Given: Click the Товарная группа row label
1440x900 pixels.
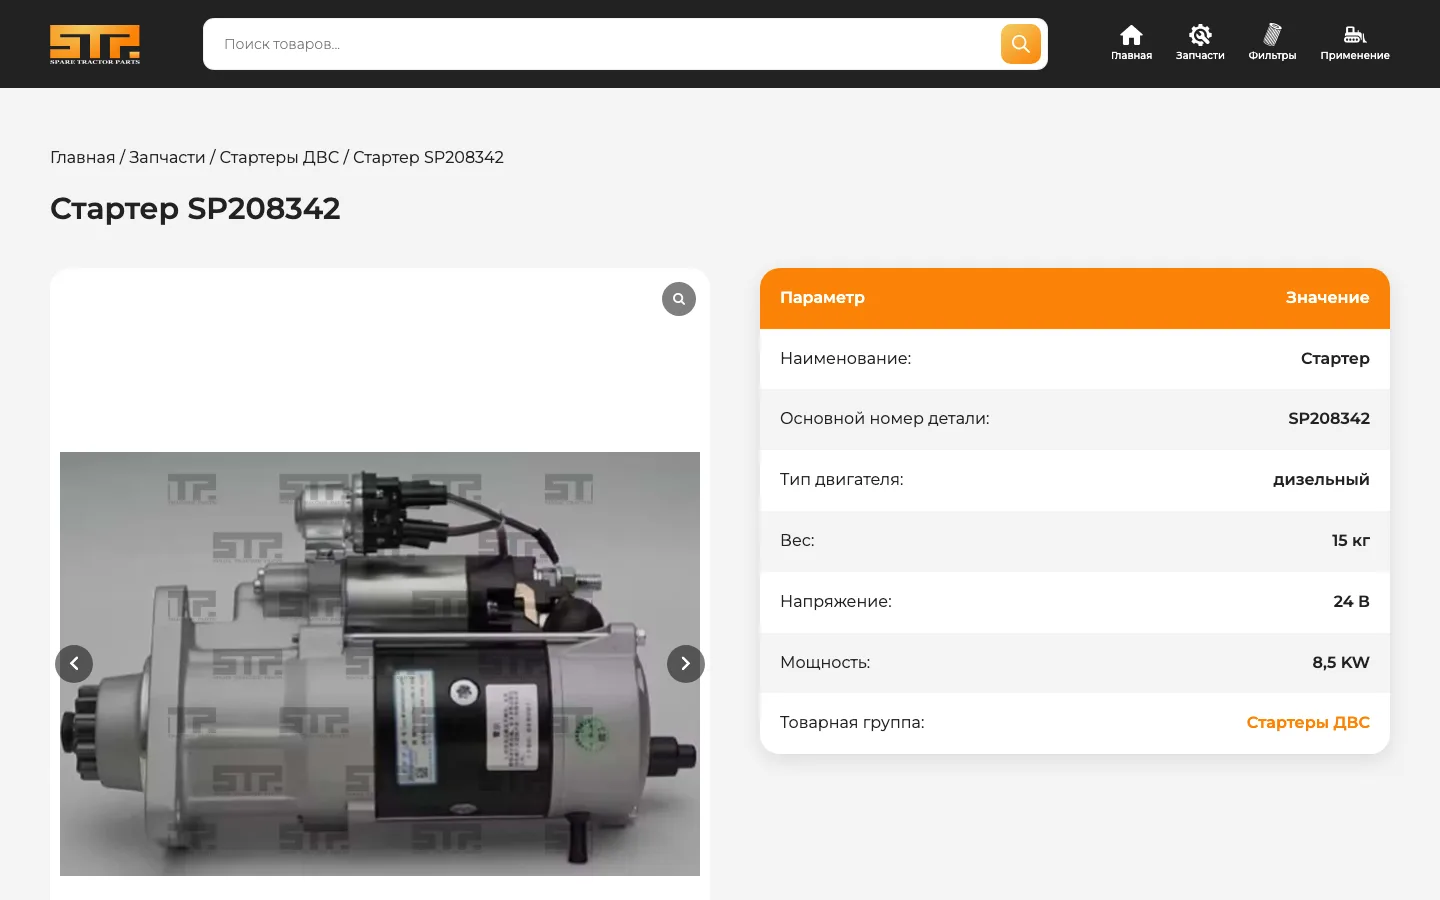Looking at the screenshot, I should coord(852,722).
